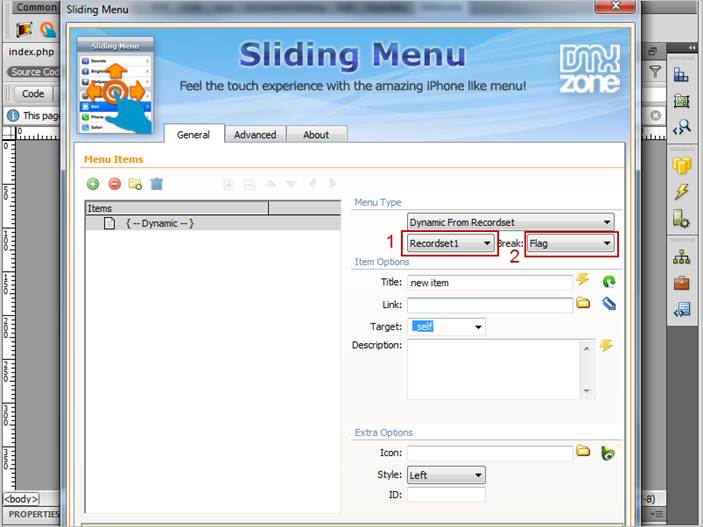Click the Common tab in Dreamweaver Insert bar

coord(36,7)
